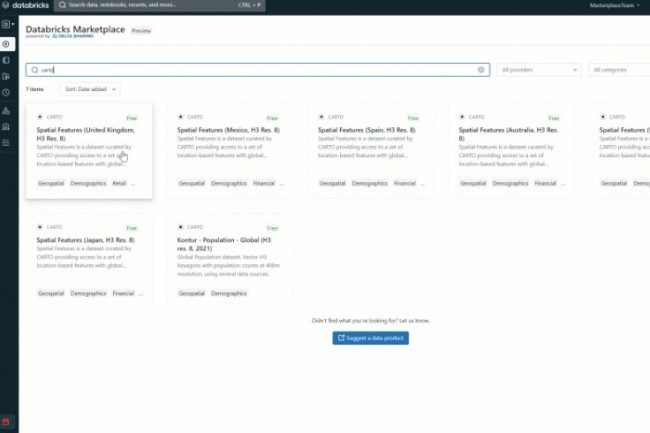The image size is (650, 433).
Task: Click the CARTO provider icon on Japan card
Action: [40, 227]
